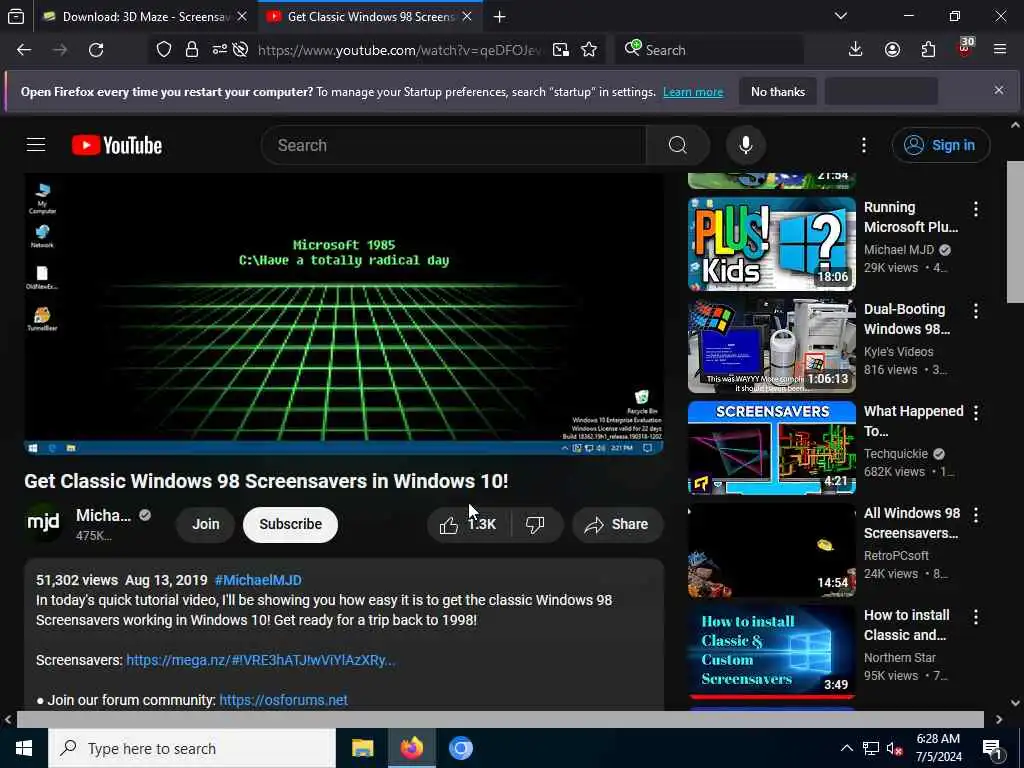The height and width of the screenshot is (768, 1024).
Task: Open the extensions puzzle icon
Action: click(x=929, y=50)
